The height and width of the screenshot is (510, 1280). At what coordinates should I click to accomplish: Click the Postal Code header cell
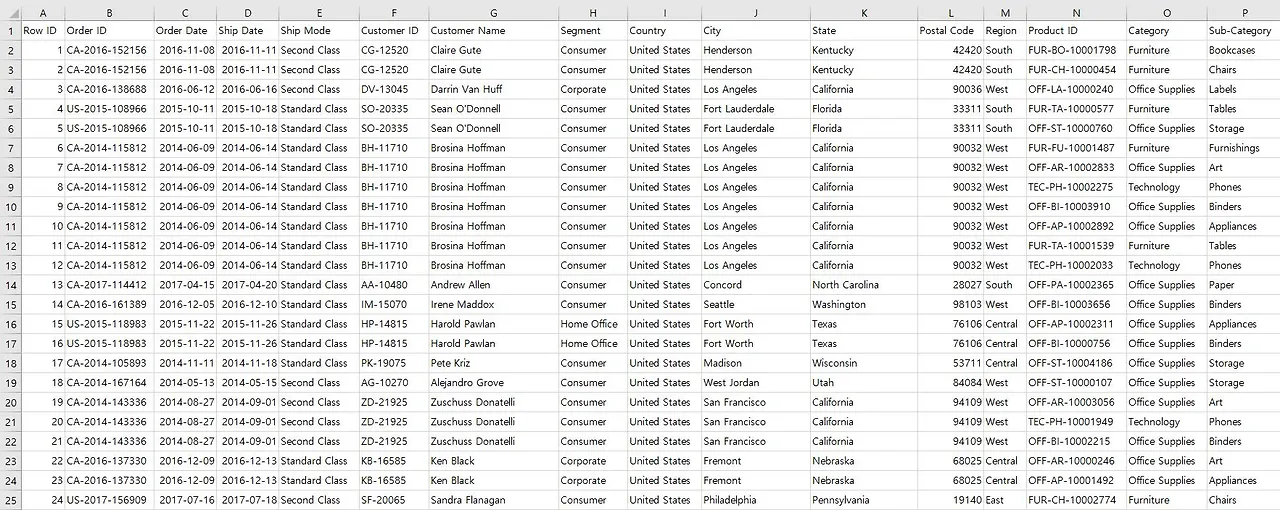[x=950, y=30]
